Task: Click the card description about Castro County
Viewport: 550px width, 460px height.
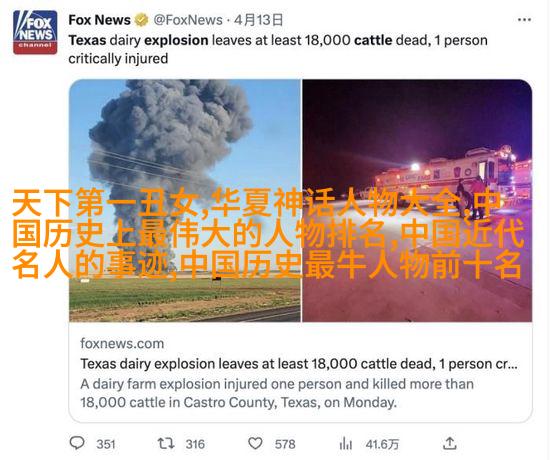Action: pos(277,393)
